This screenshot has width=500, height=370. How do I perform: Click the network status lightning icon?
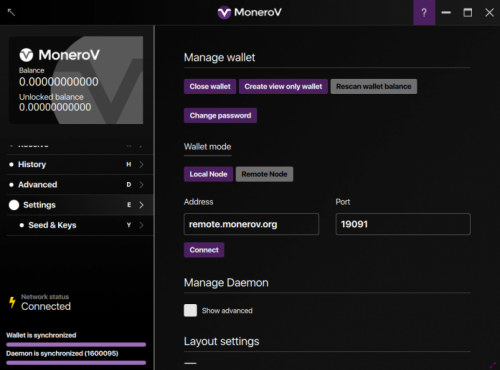[x=12, y=302]
